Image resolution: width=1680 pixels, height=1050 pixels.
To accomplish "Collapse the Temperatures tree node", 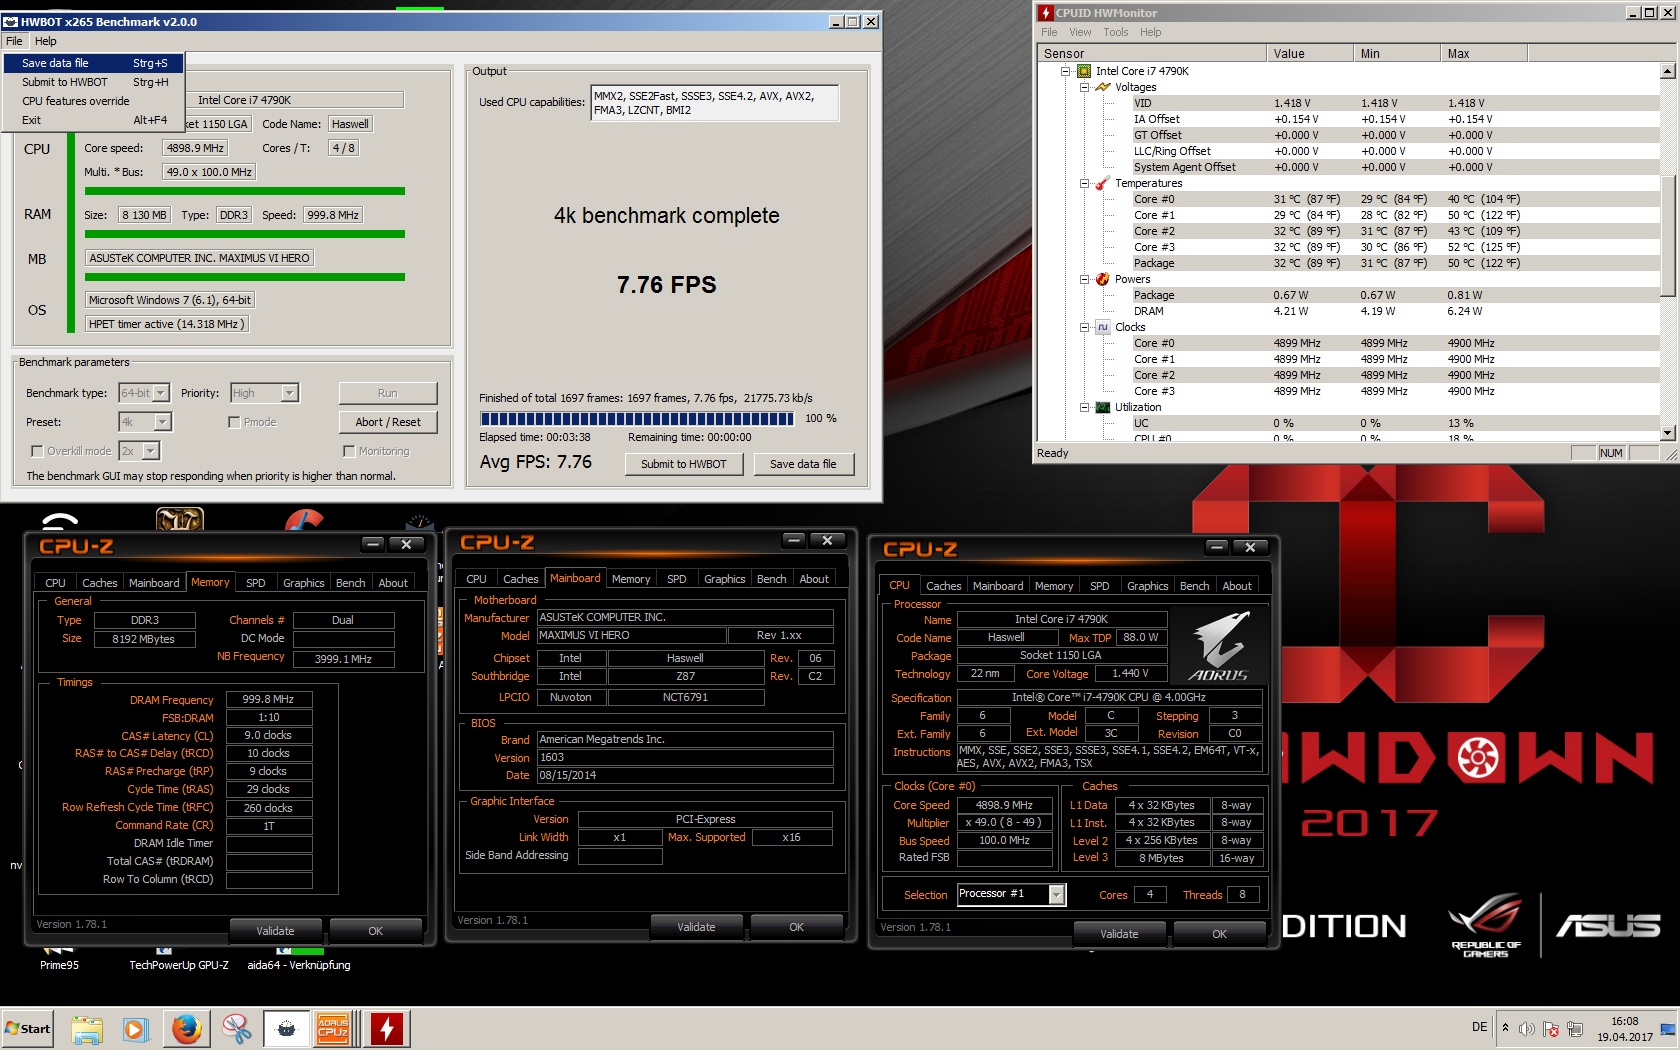I will [1084, 183].
